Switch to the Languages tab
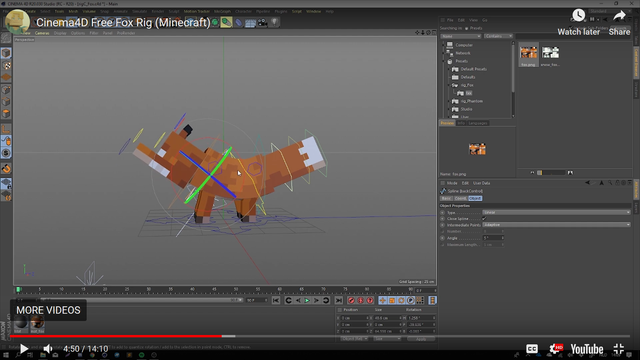 pyautogui.click(x=478, y=123)
